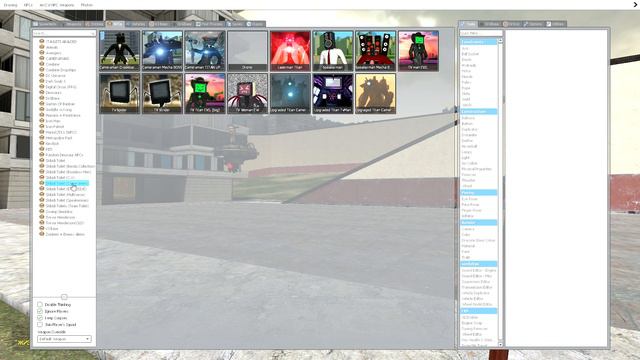
Task: Spawn the Upgraded Titan TvMan NPC
Action: 333,93
